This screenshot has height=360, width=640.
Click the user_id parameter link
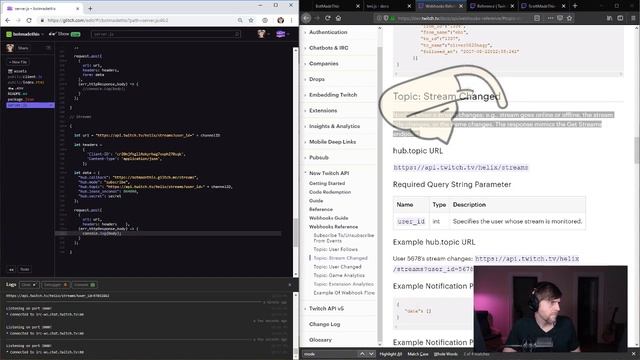coord(411,222)
